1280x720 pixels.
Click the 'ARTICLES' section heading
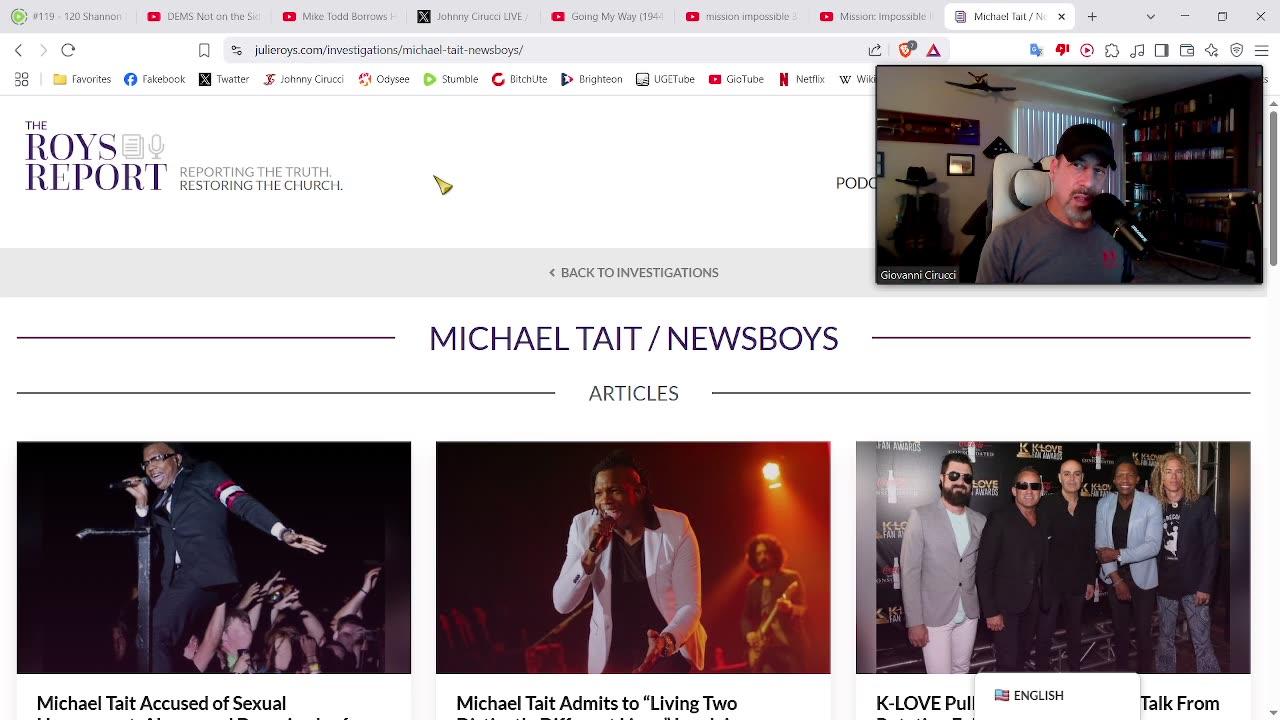tap(634, 393)
